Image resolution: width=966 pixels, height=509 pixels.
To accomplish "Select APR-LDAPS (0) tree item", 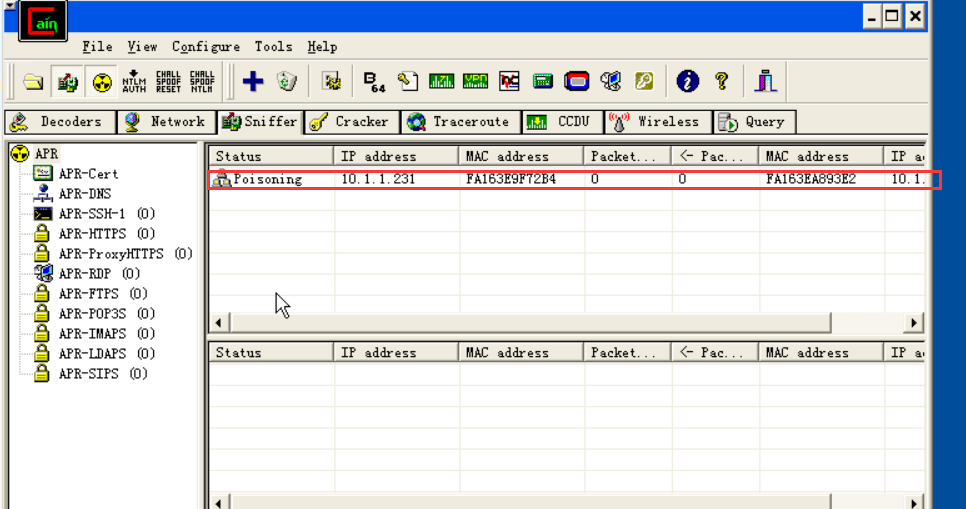I will pos(107,354).
